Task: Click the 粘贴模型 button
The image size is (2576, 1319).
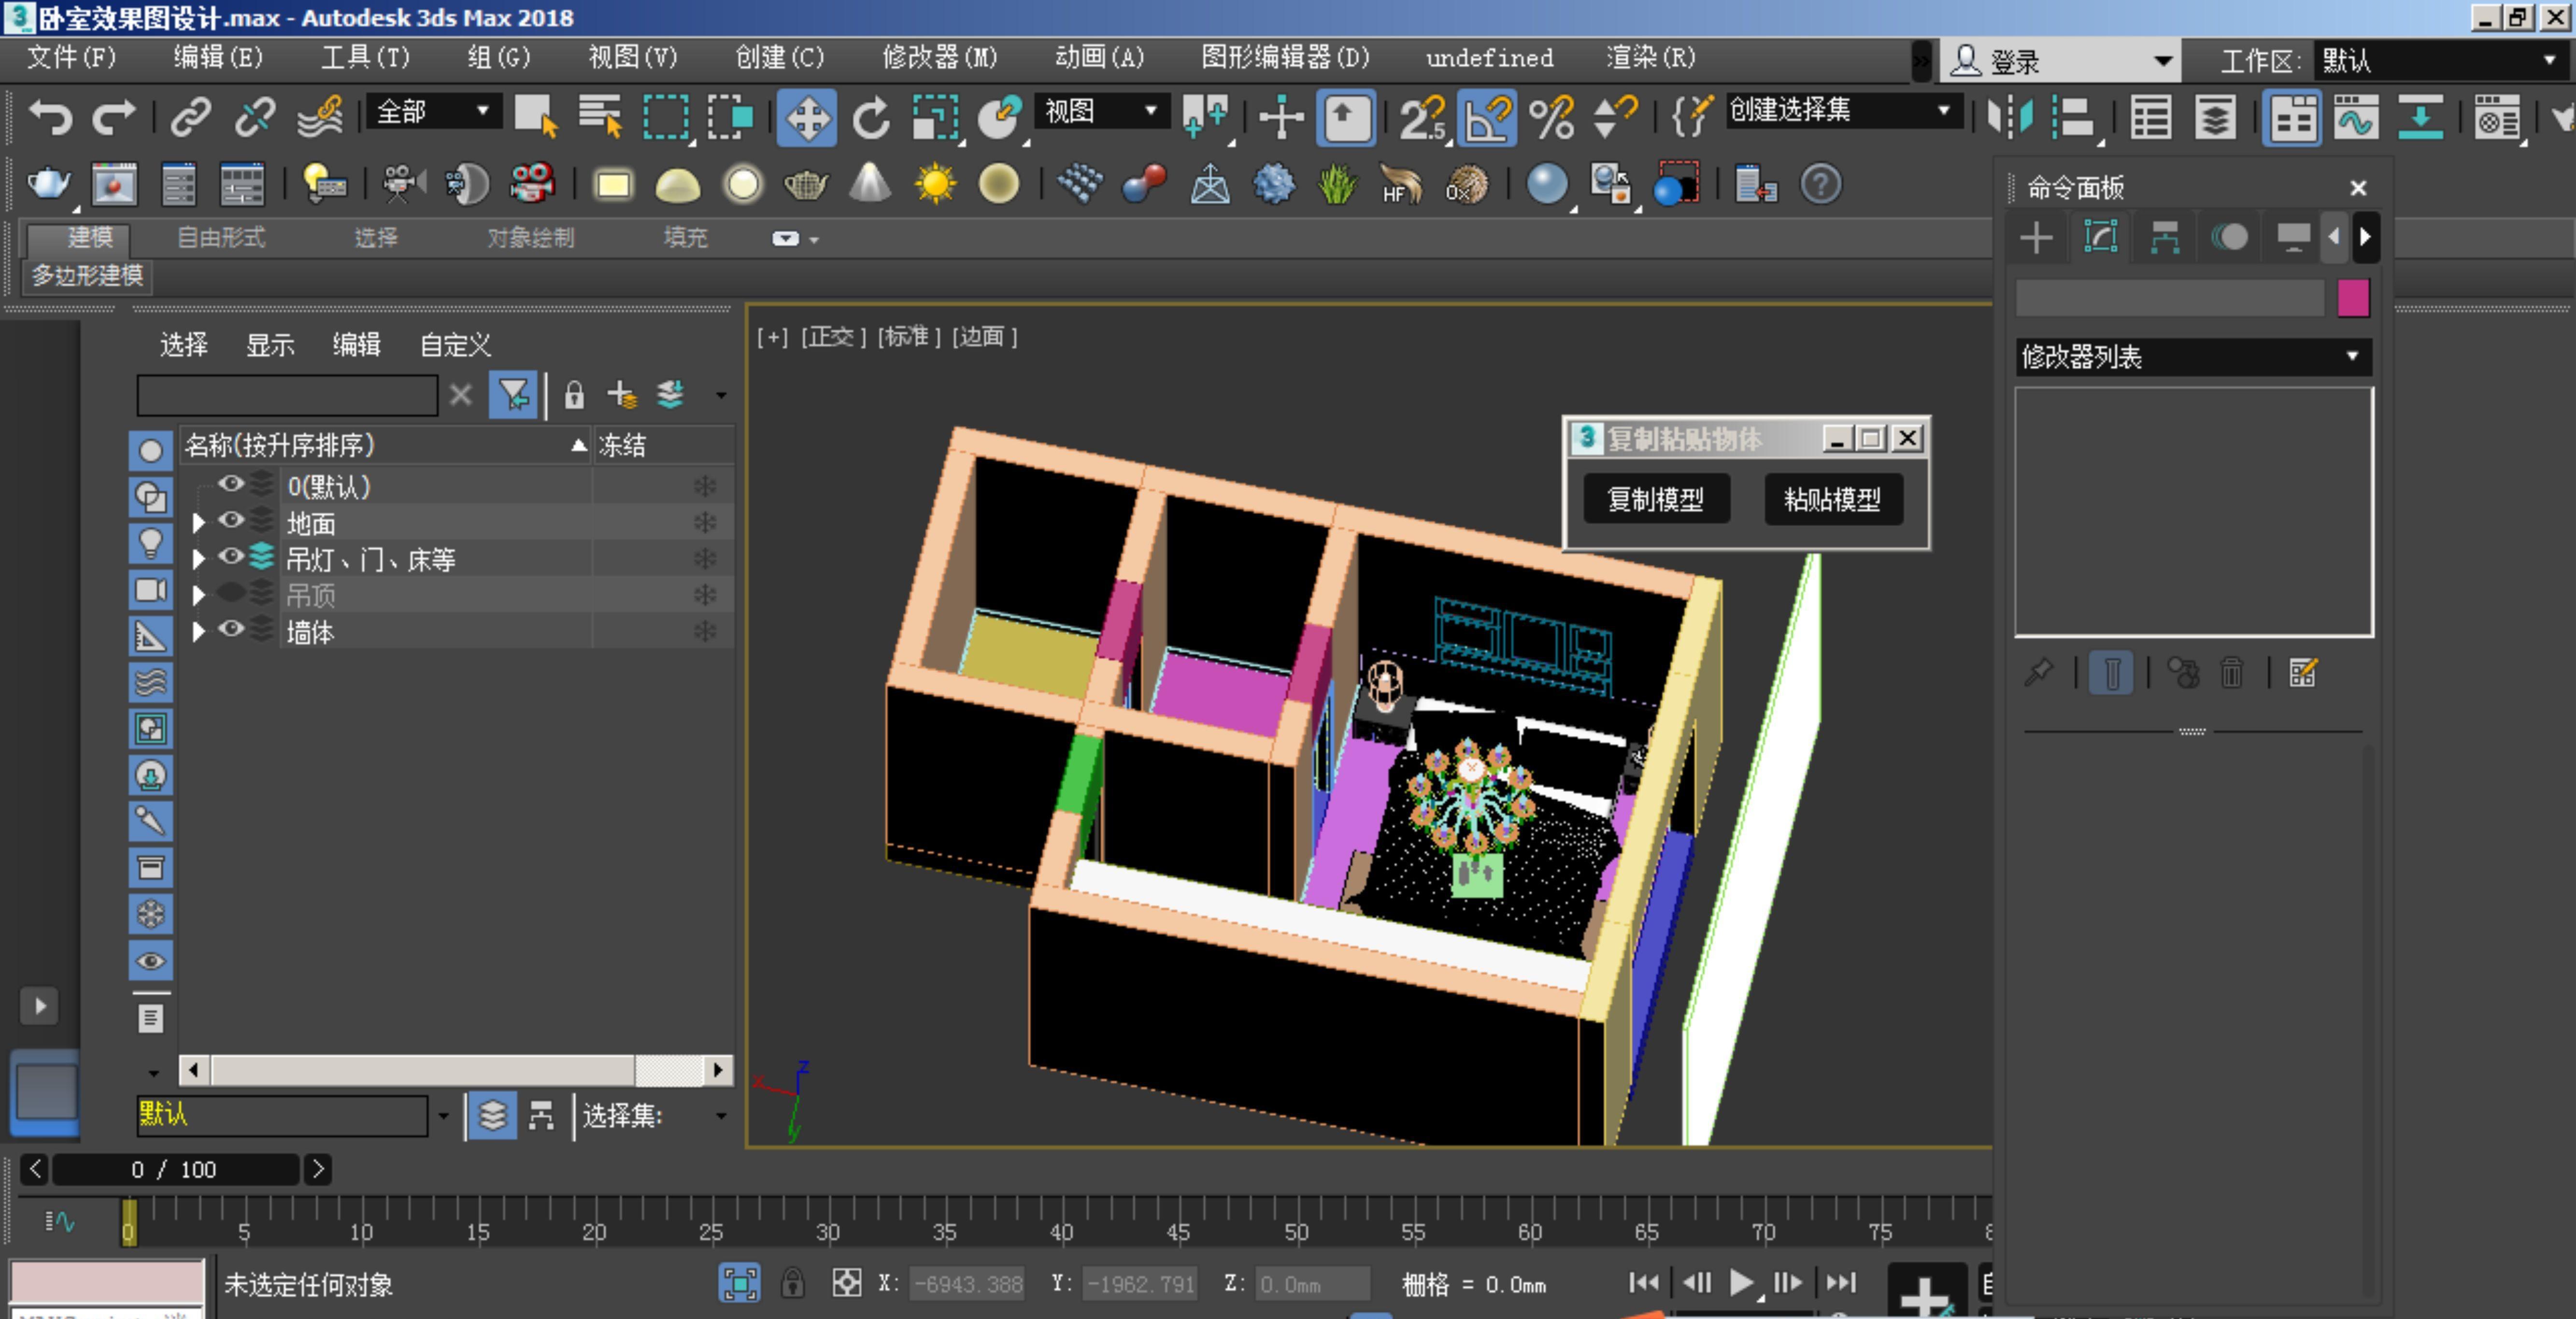Action: pyautogui.click(x=1833, y=499)
